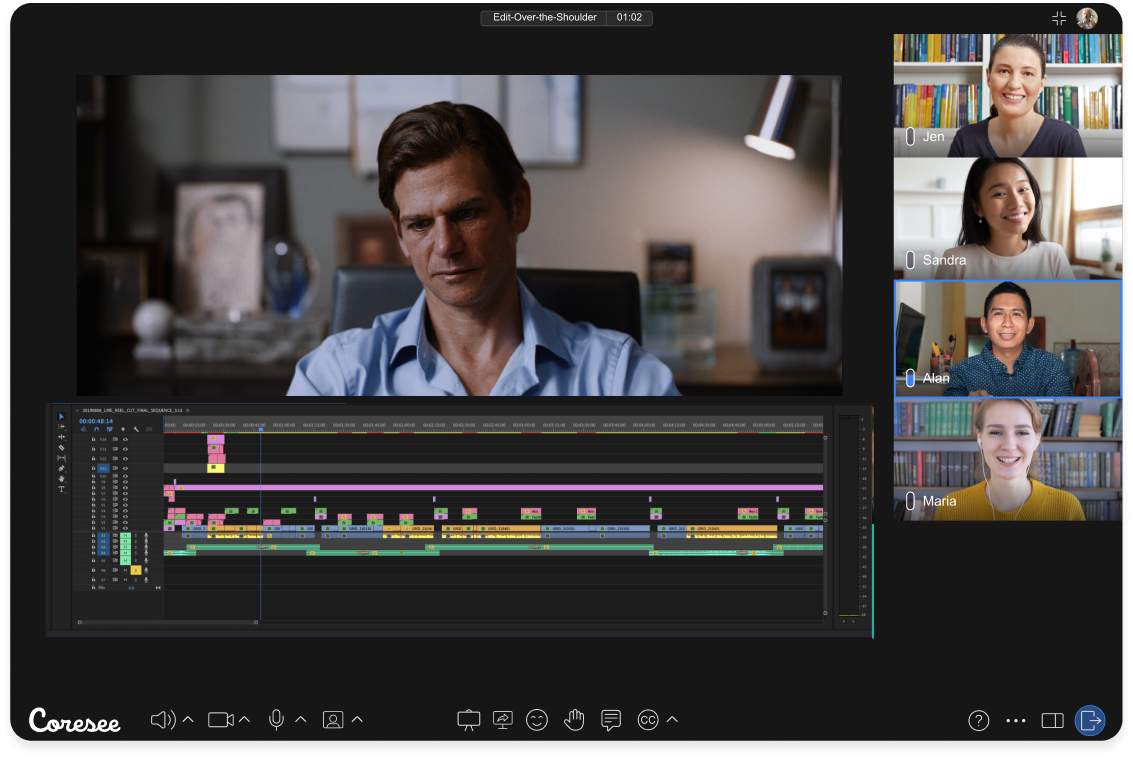Open the profile avatar in the corner
Image resolution: width=1133 pixels, height=759 pixels.
(x=1087, y=18)
